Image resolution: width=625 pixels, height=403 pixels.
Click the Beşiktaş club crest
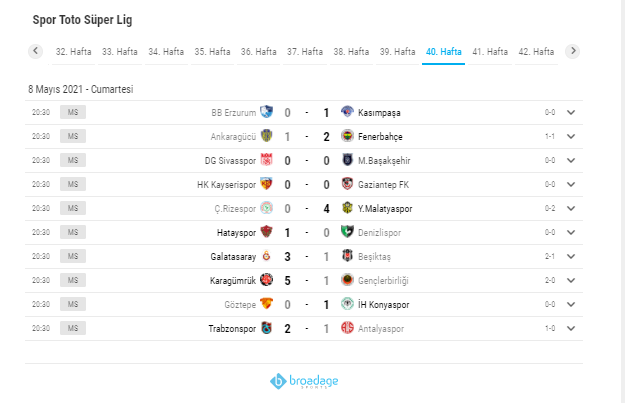click(x=347, y=256)
